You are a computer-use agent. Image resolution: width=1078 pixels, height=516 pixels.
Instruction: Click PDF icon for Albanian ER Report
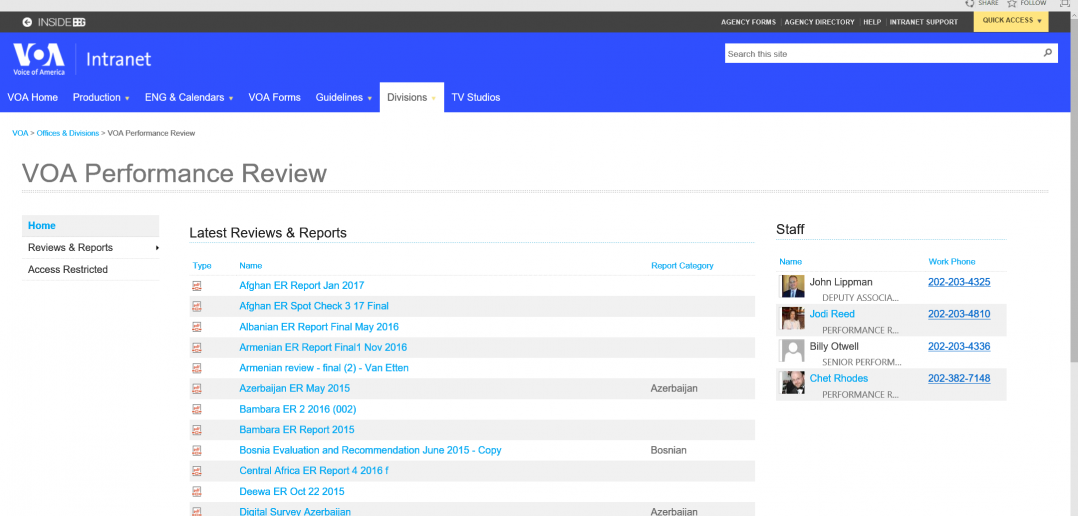tap(197, 327)
